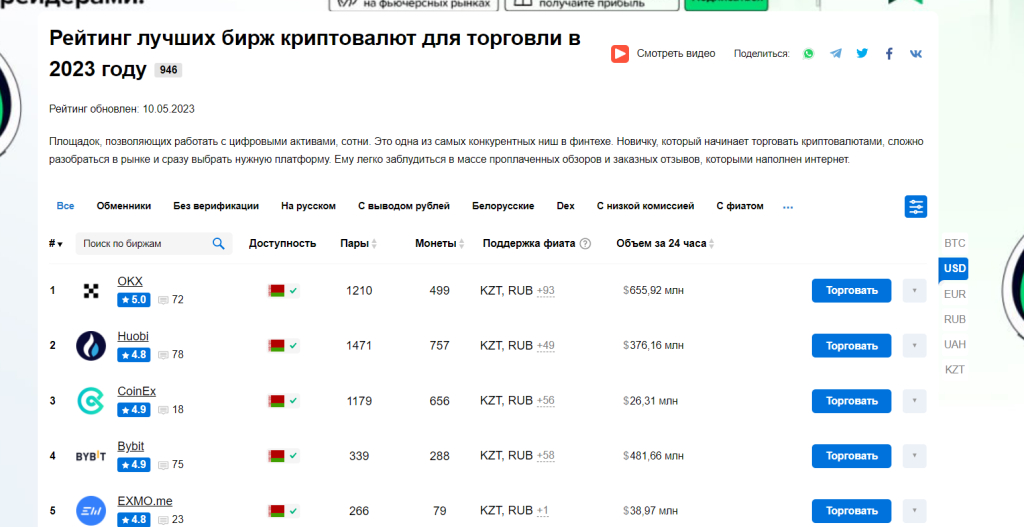Switch volume currency to UAH
Image resolution: width=1024 pixels, height=527 pixels.
pyautogui.click(x=954, y=344)
